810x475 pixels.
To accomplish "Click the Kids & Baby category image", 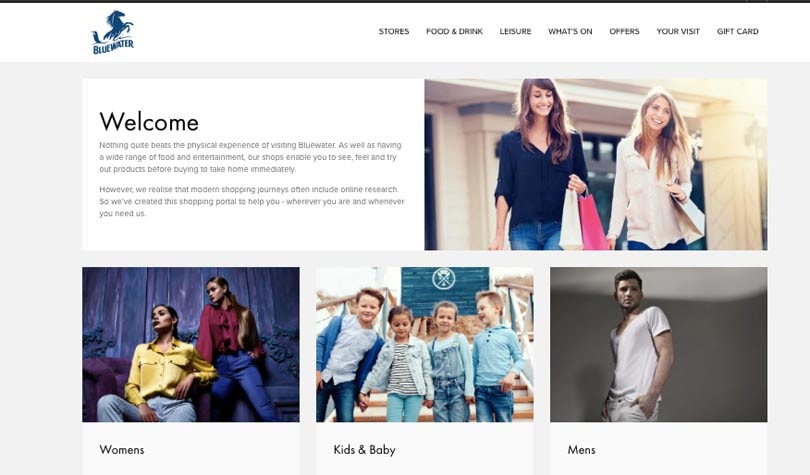I will tap(425, 344).
